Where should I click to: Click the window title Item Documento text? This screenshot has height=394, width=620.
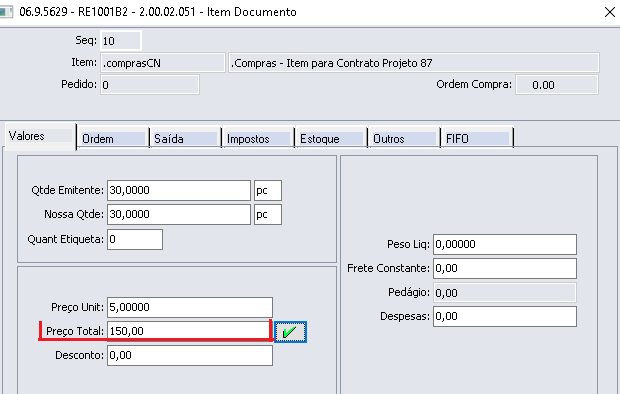[251, 12]
